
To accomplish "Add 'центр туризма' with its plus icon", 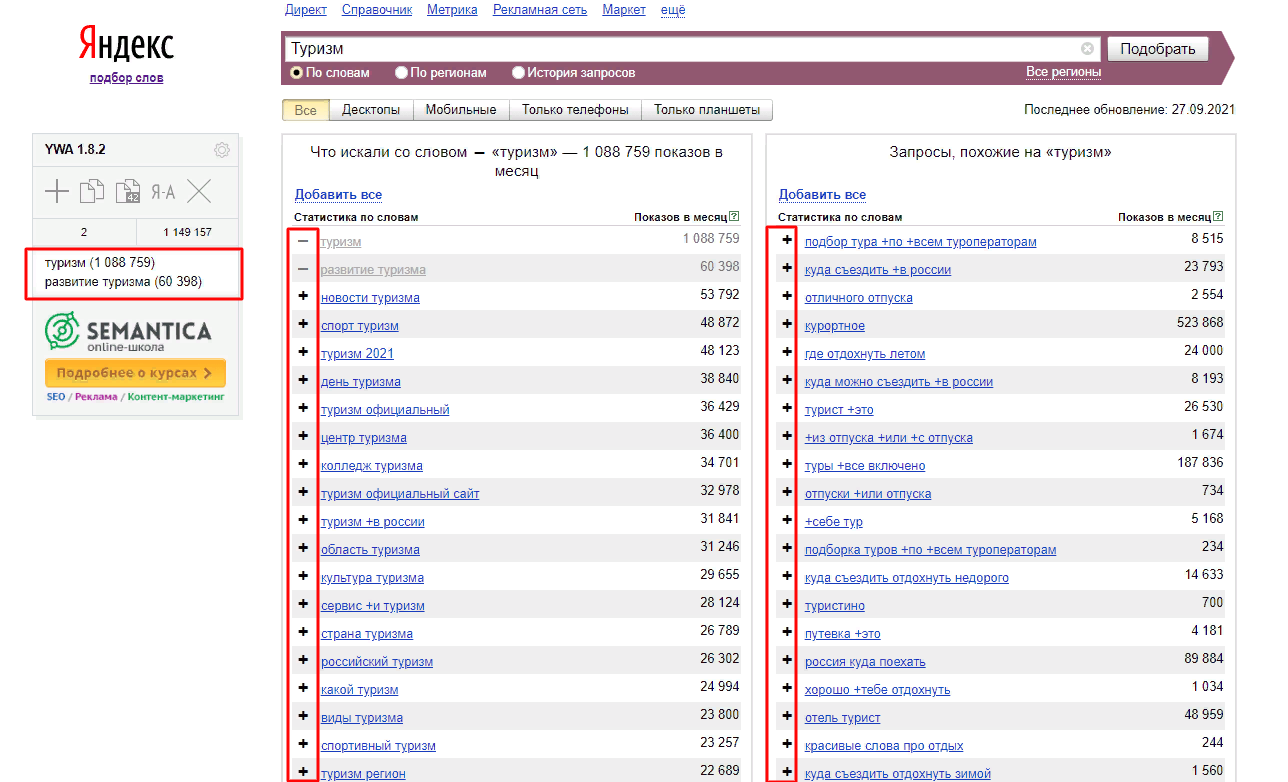I will point(303,438).
